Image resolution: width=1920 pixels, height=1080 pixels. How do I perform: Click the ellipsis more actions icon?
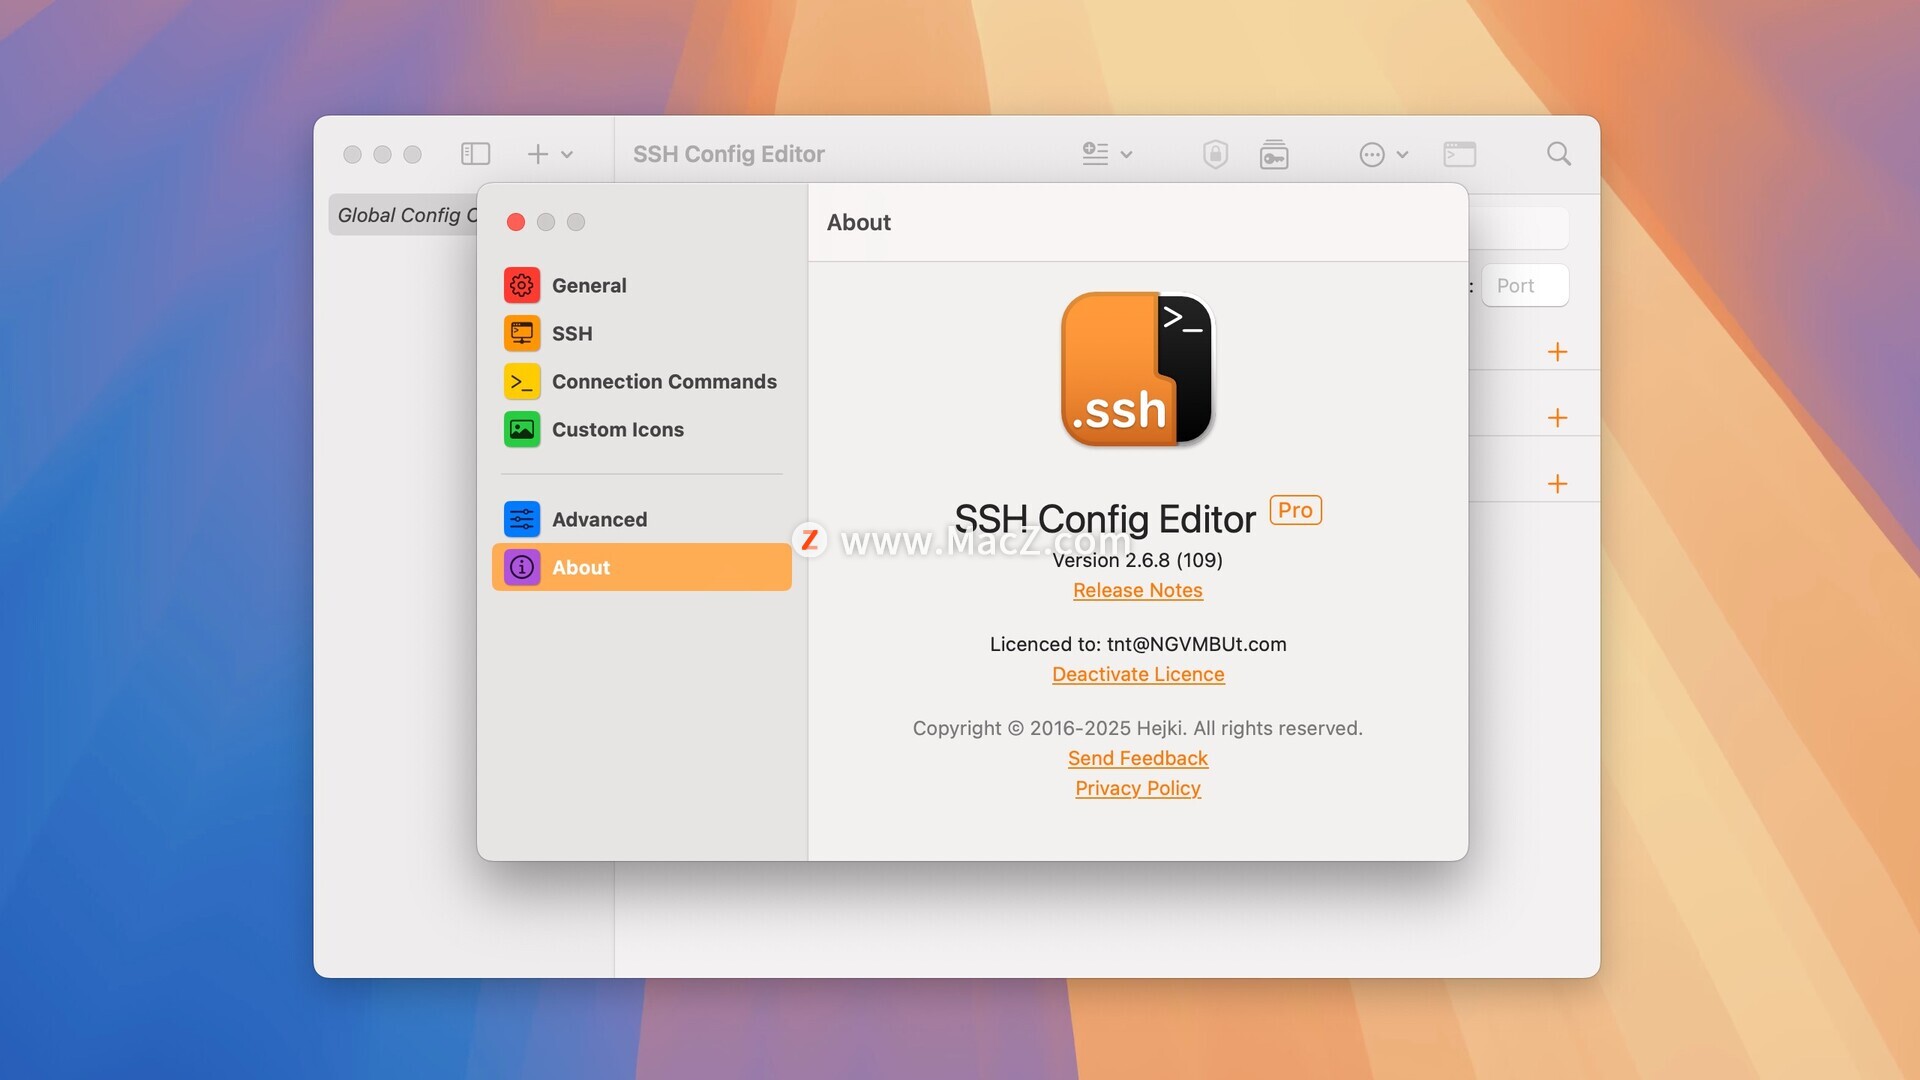[x=1372, y=154]
